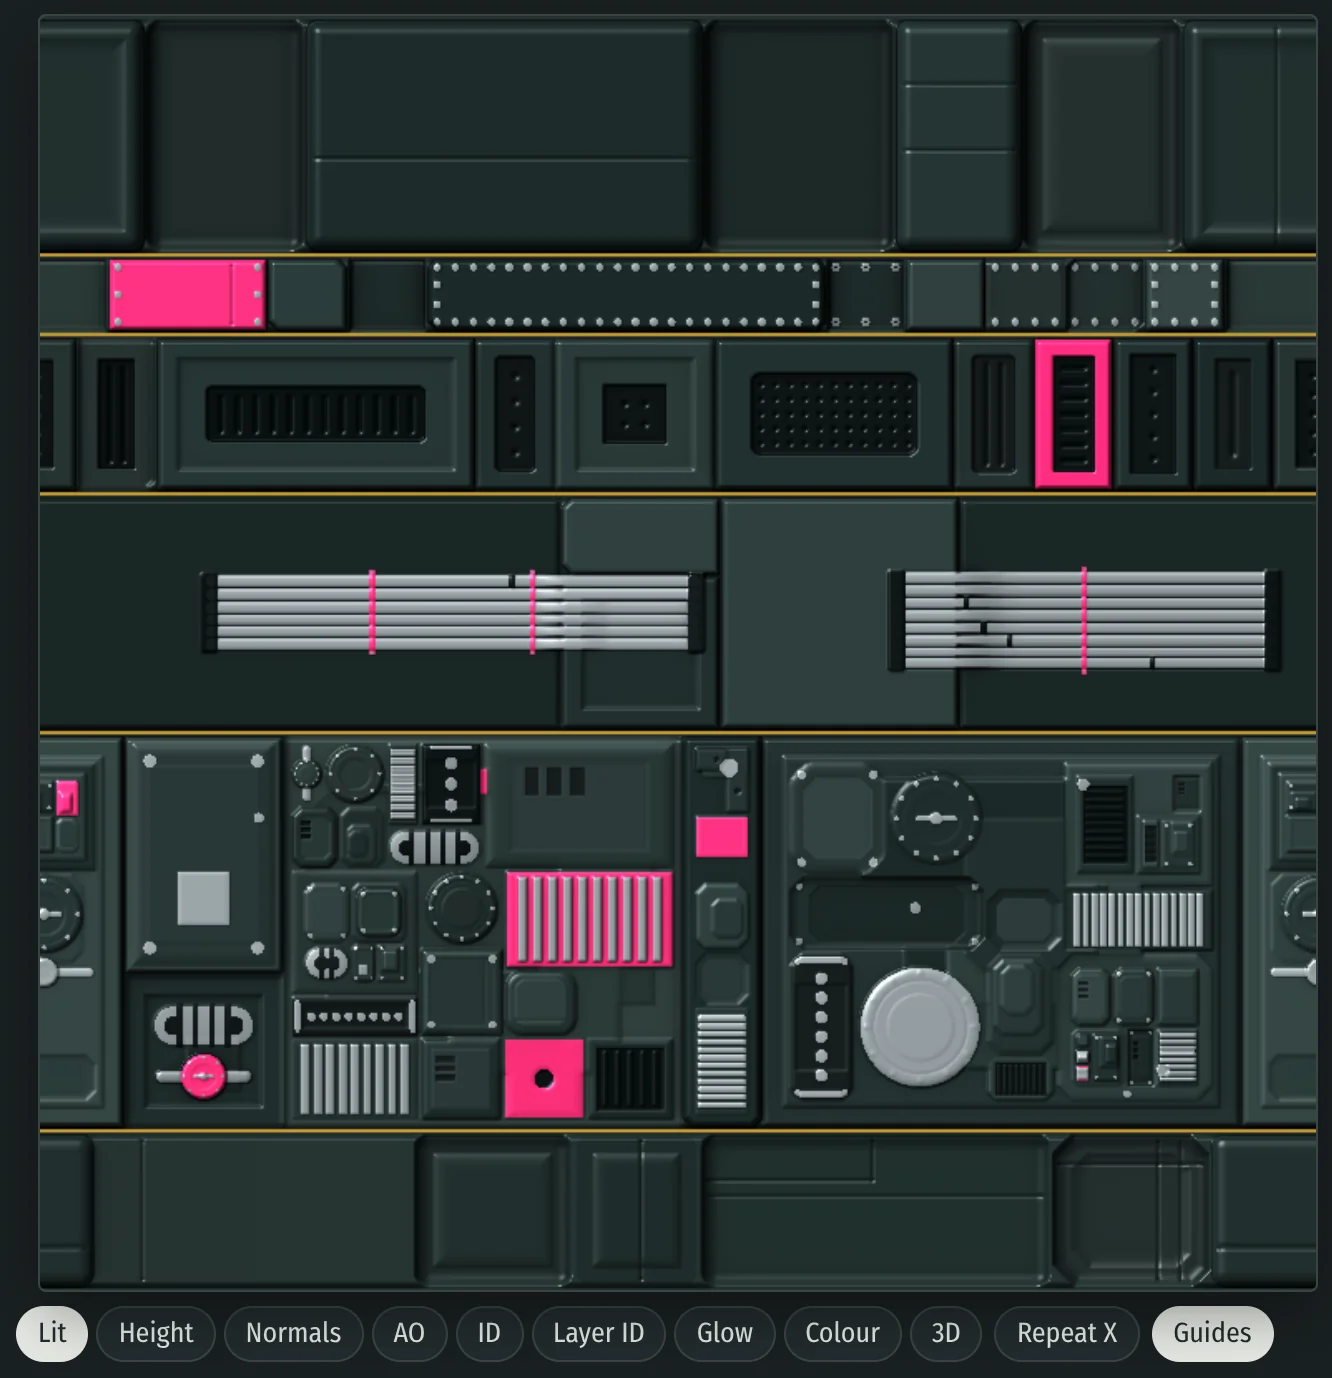The height and width of the screenshot is (1378, 1332).
Task: Select the pink framed vertical vent slot
Action: pyautogui.click(x=1073, y=413)
